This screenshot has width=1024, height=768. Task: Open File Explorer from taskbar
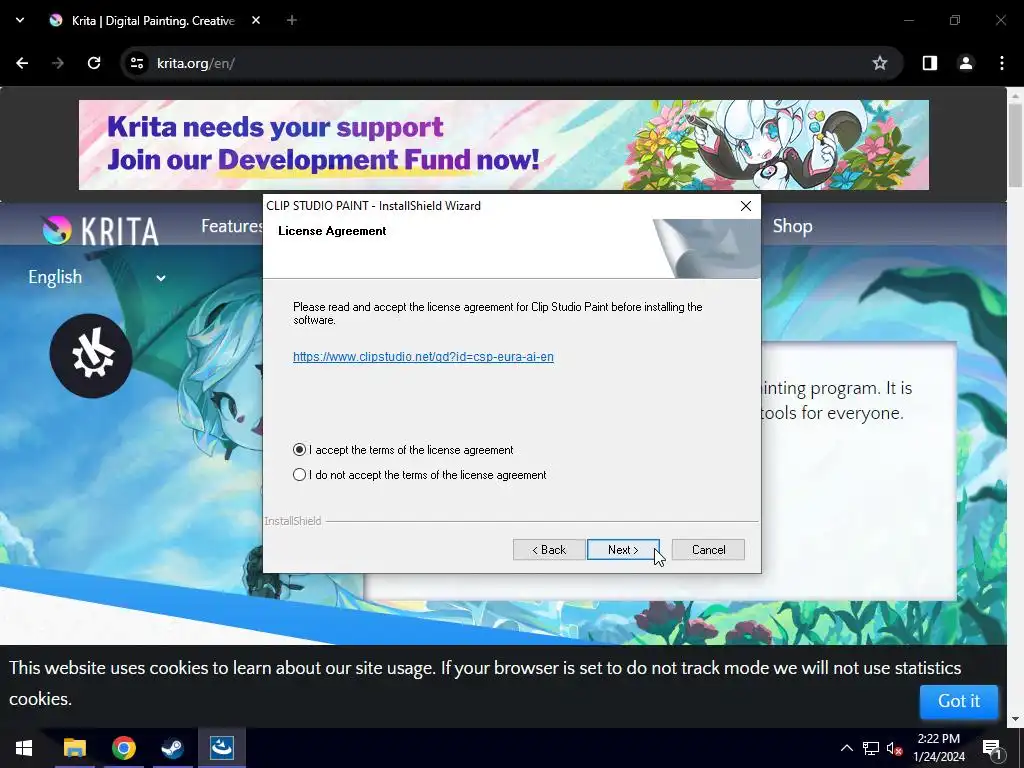tap(74, 748)
